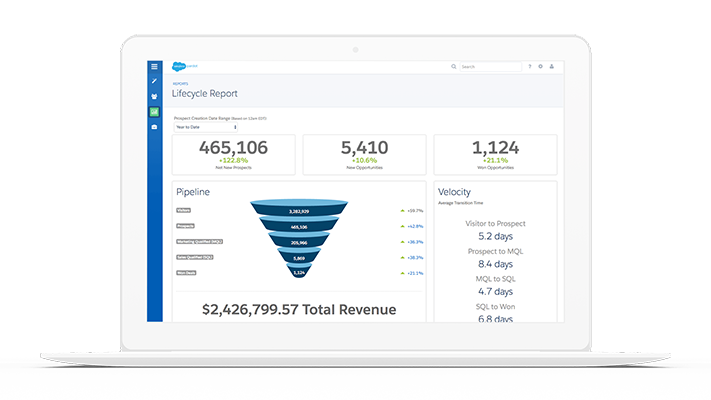Open the help question mark icon
This screenshot has height=400, width=711.
coord(530,67)
